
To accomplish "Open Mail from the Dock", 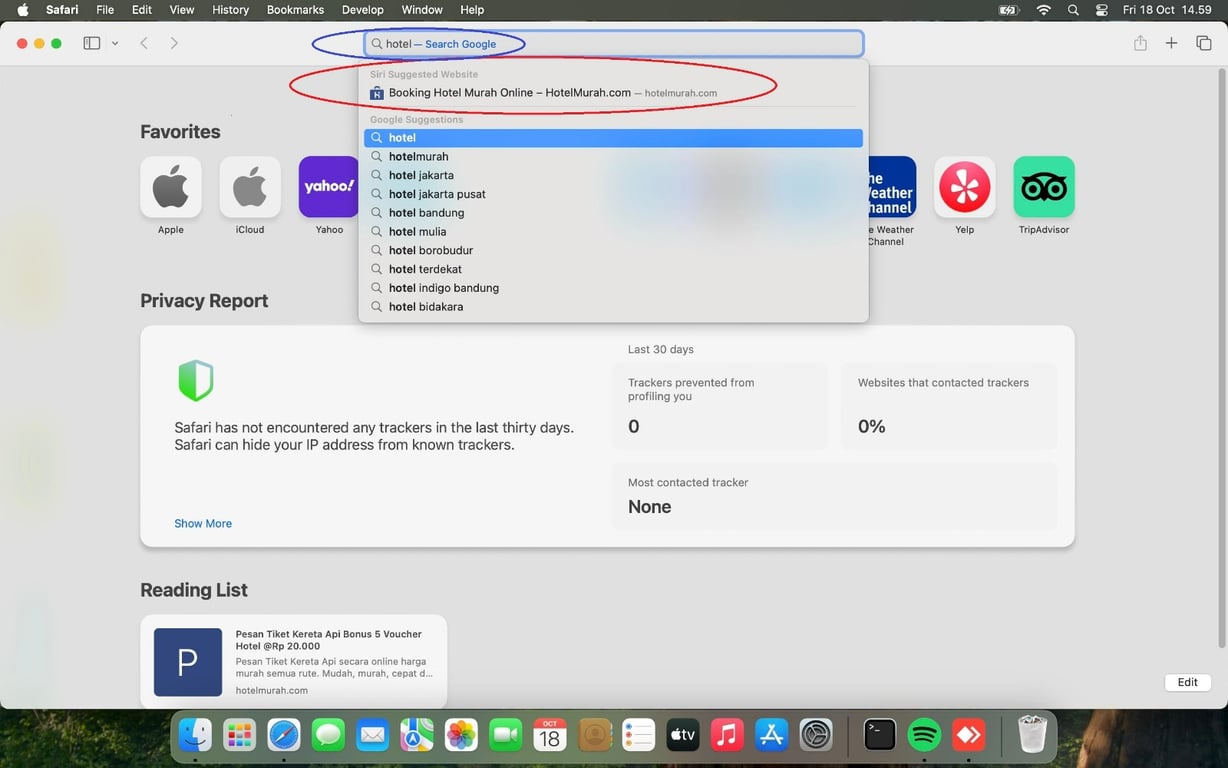I will tap(373, 735).
